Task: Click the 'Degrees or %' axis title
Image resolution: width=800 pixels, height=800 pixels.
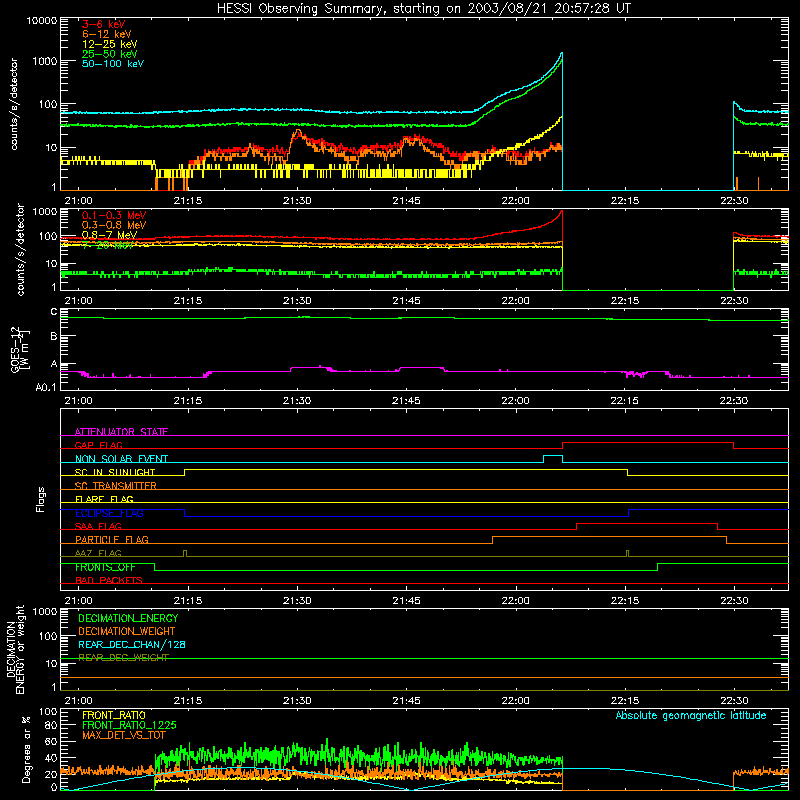Action: coord(26,749)
